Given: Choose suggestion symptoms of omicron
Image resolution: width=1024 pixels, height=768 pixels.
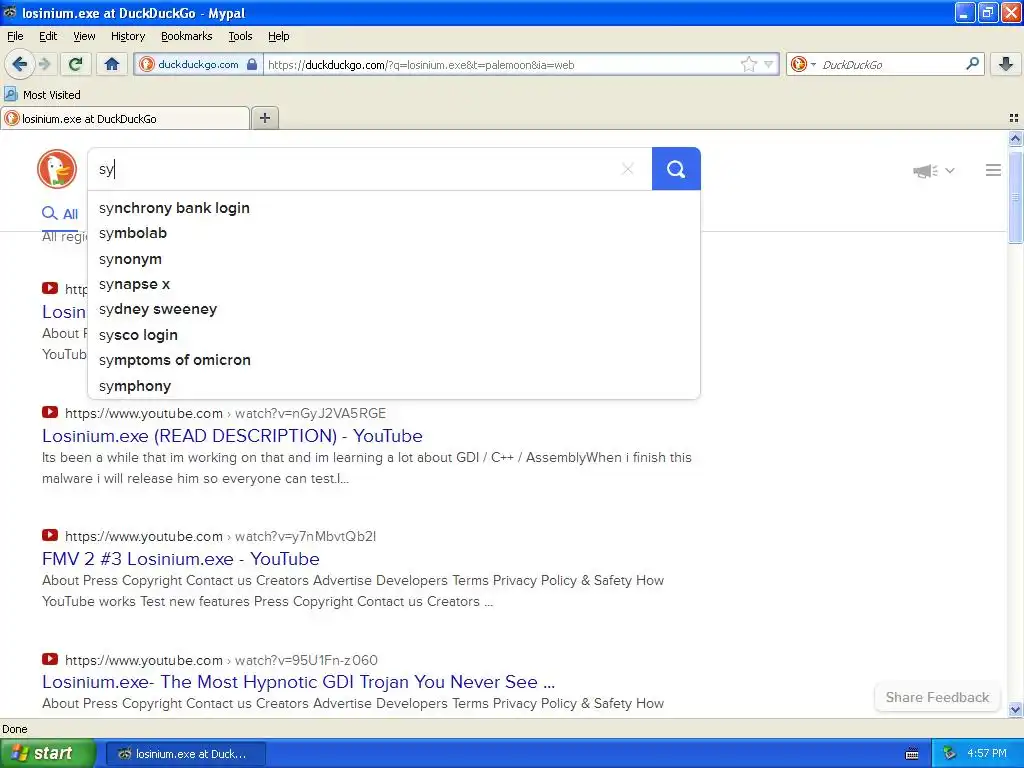Looking at the screenshot, I should (x=394, y=360).
